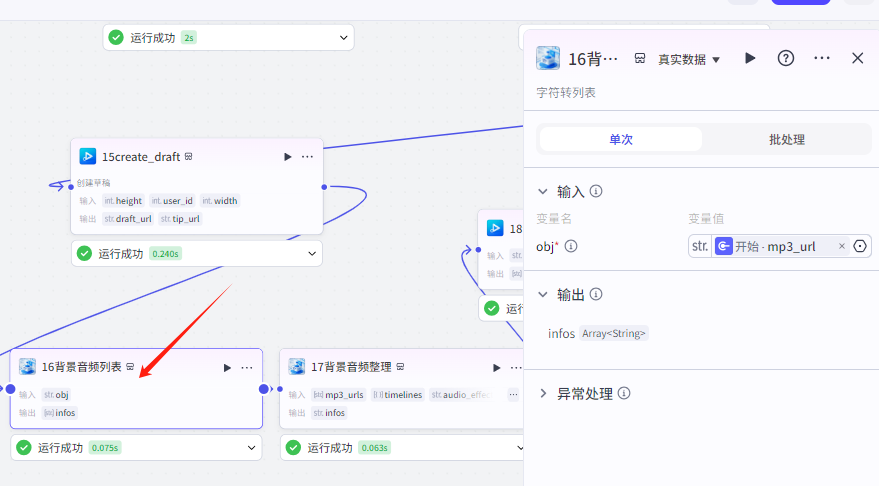The image size is (879, 486).
Task: Expand the 异常处理 section
Action: 543,394
